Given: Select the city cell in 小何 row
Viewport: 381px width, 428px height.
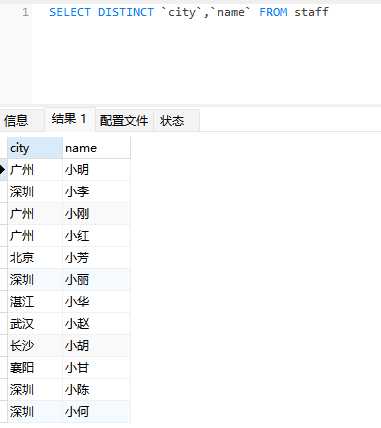Looking at the screenshot, I should tap(35, 412).
